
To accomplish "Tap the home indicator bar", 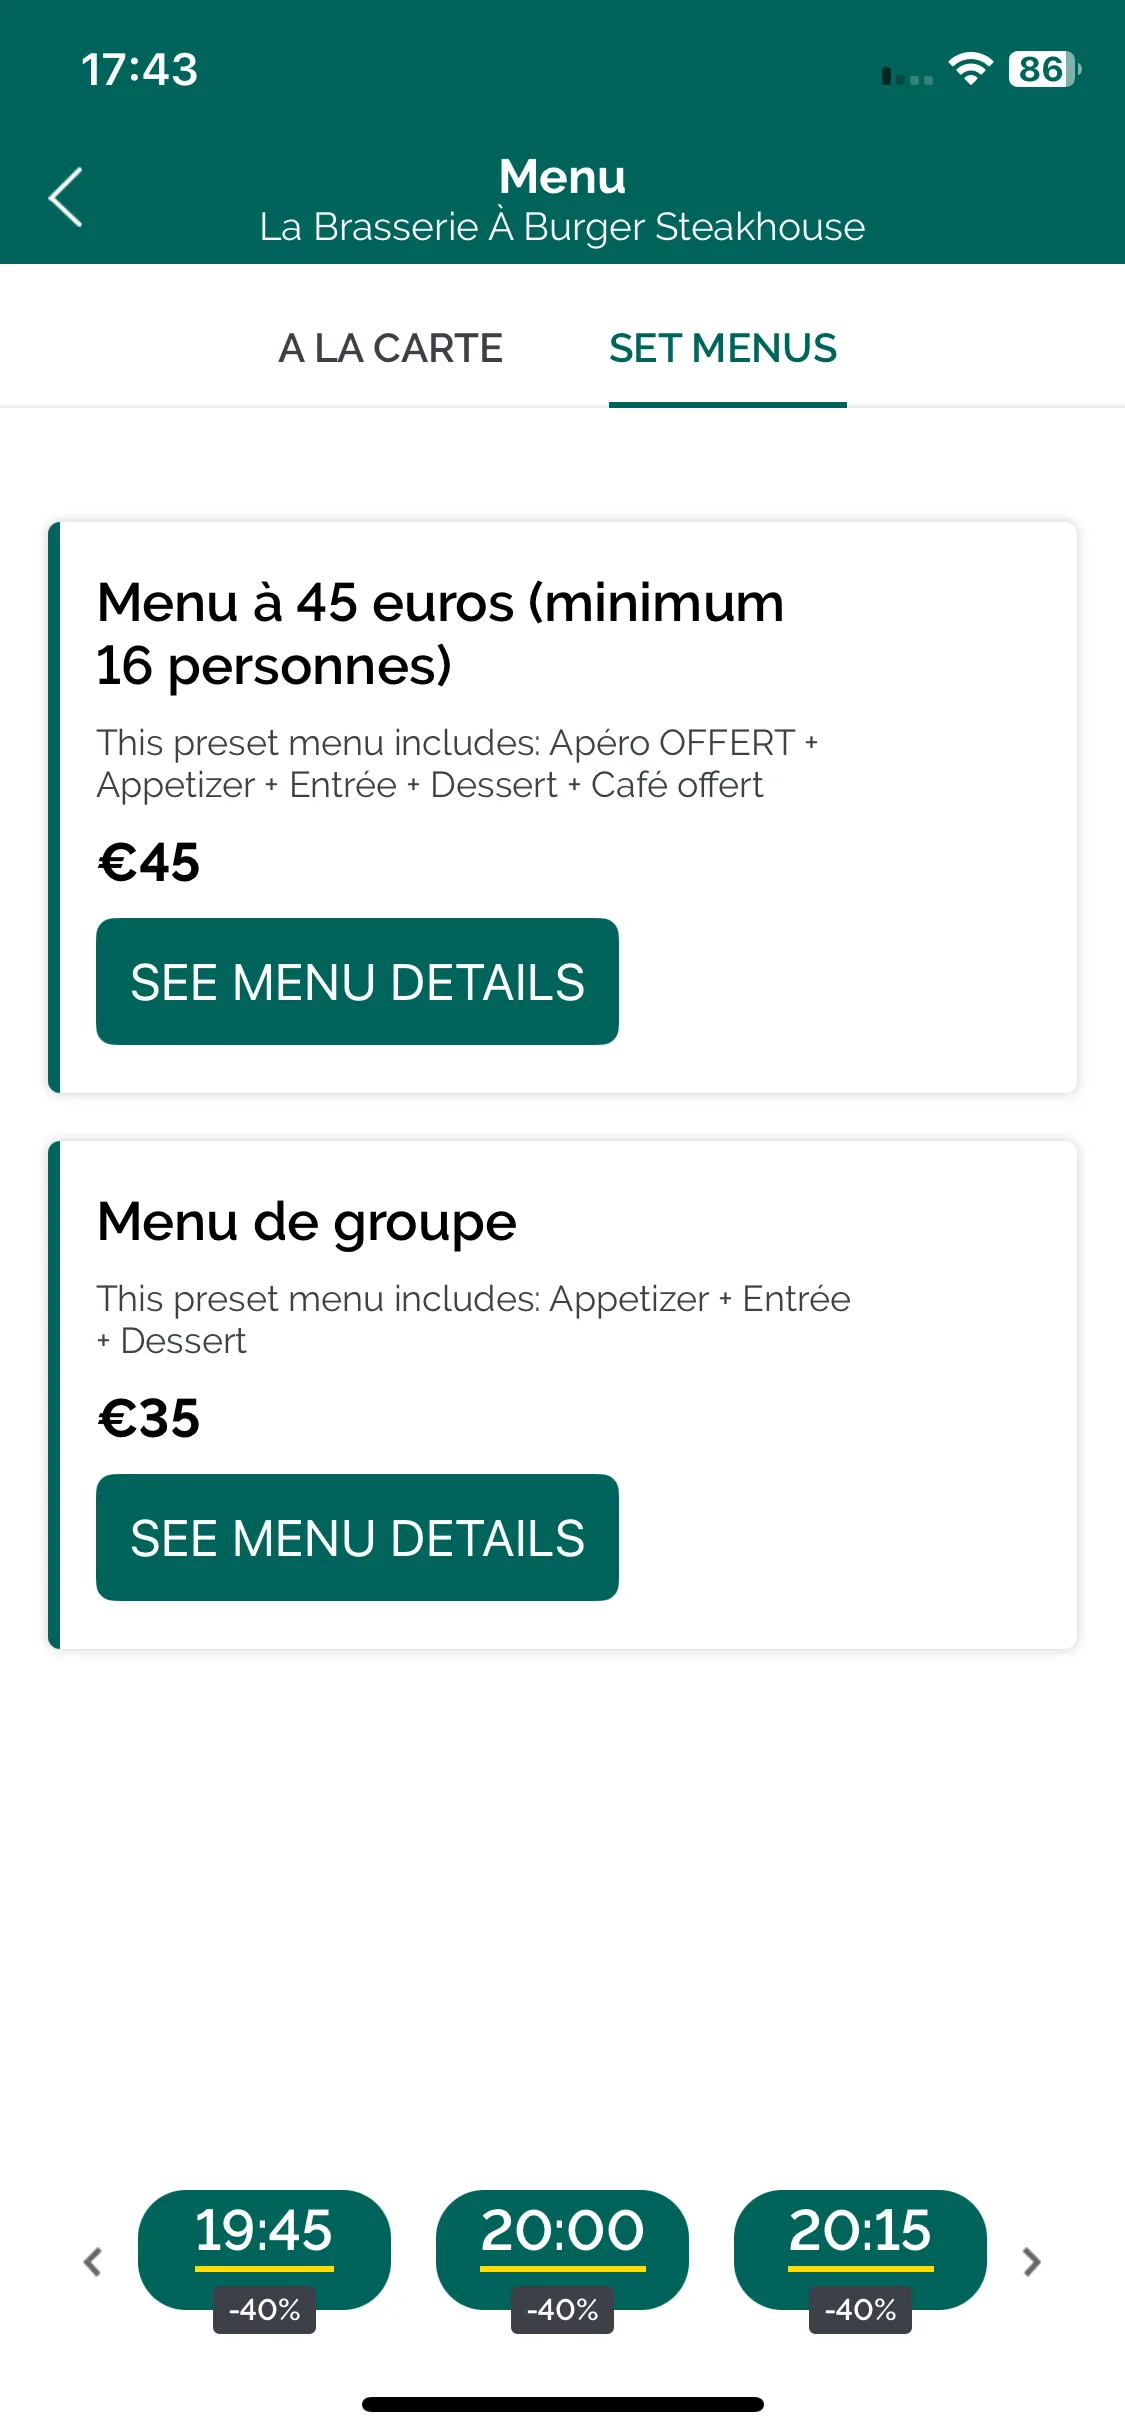I will tap(563, 2404).
